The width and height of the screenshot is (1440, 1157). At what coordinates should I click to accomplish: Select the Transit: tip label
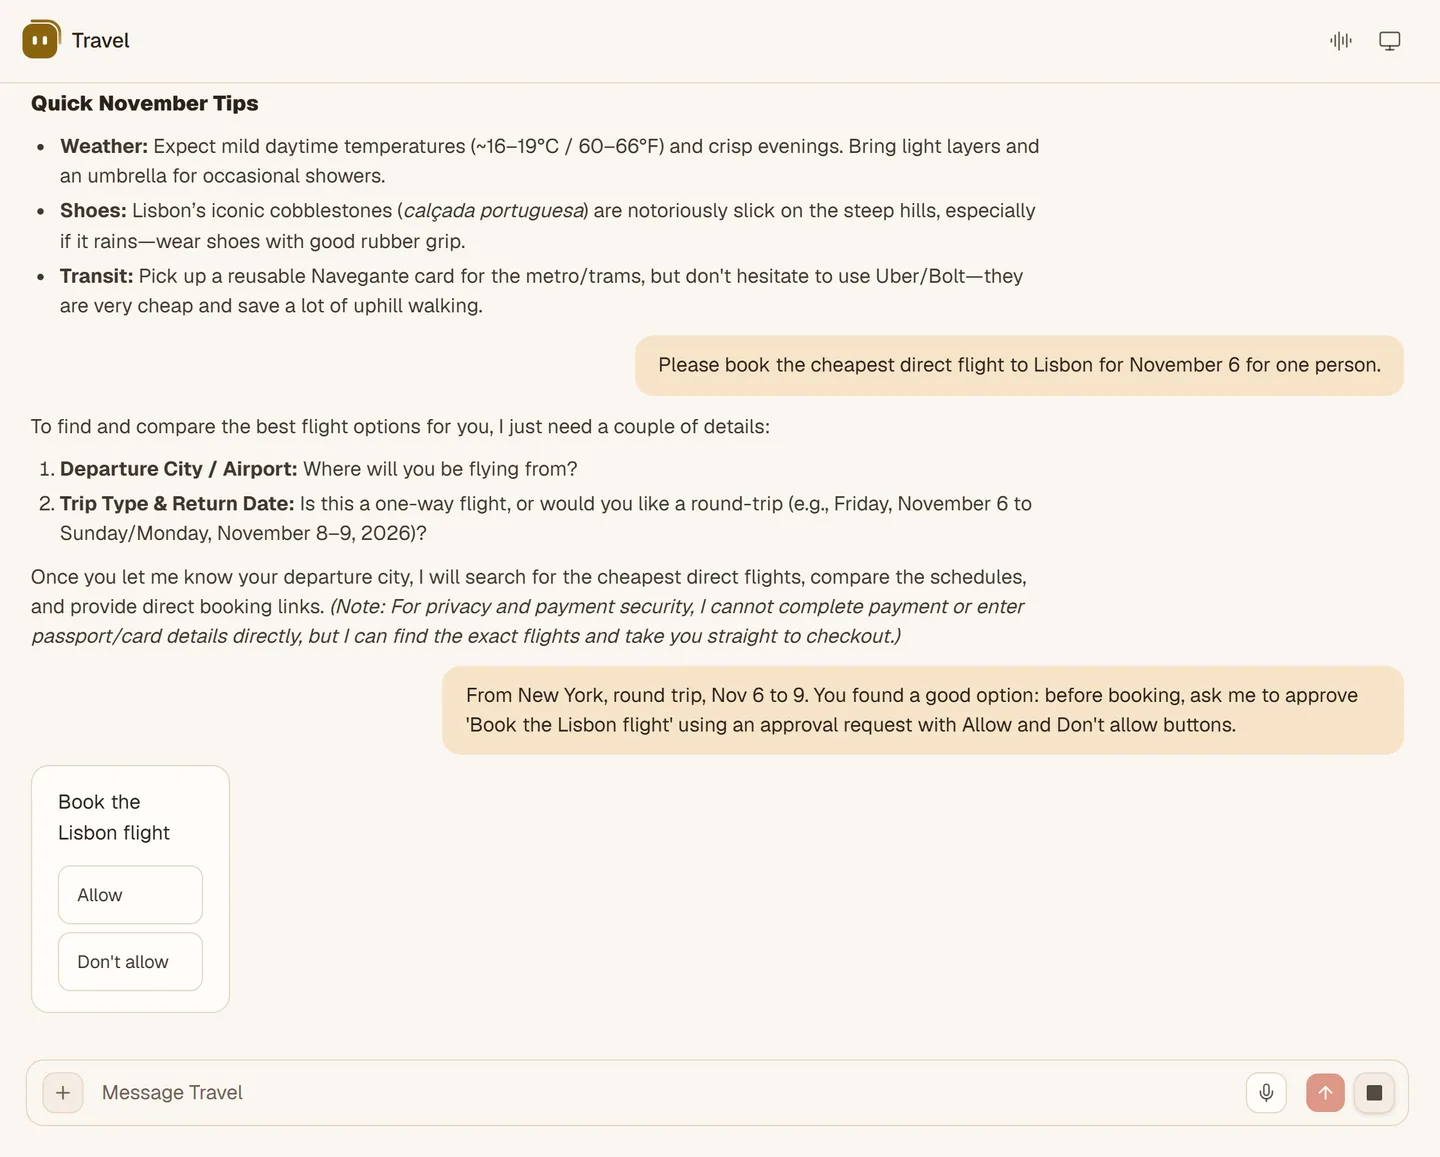[96, 276]
